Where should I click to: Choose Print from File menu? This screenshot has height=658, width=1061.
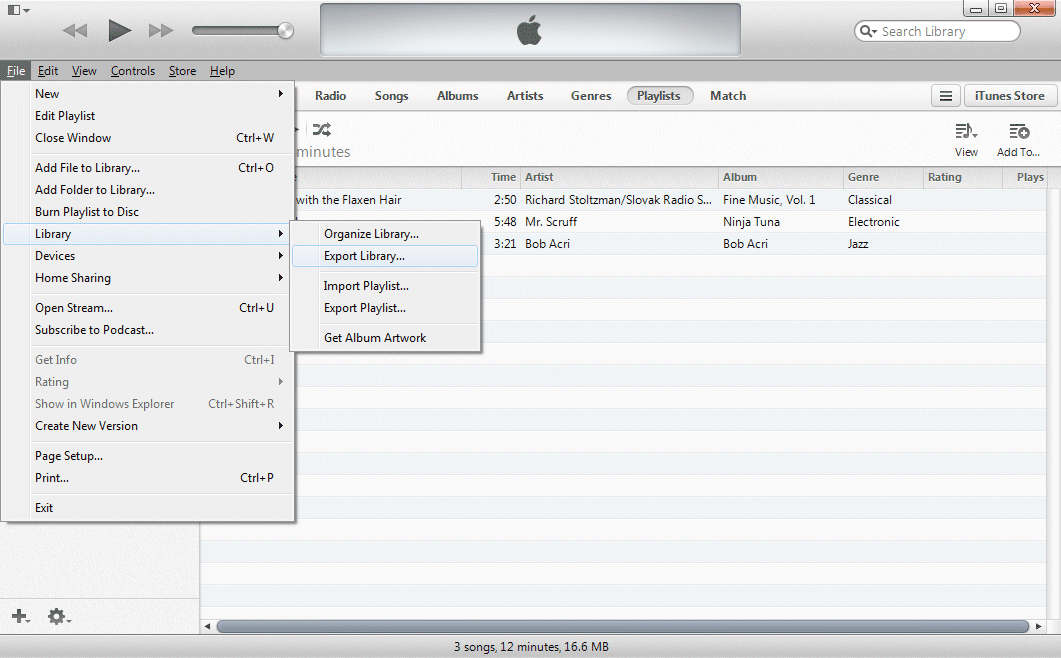coord(148,478)
